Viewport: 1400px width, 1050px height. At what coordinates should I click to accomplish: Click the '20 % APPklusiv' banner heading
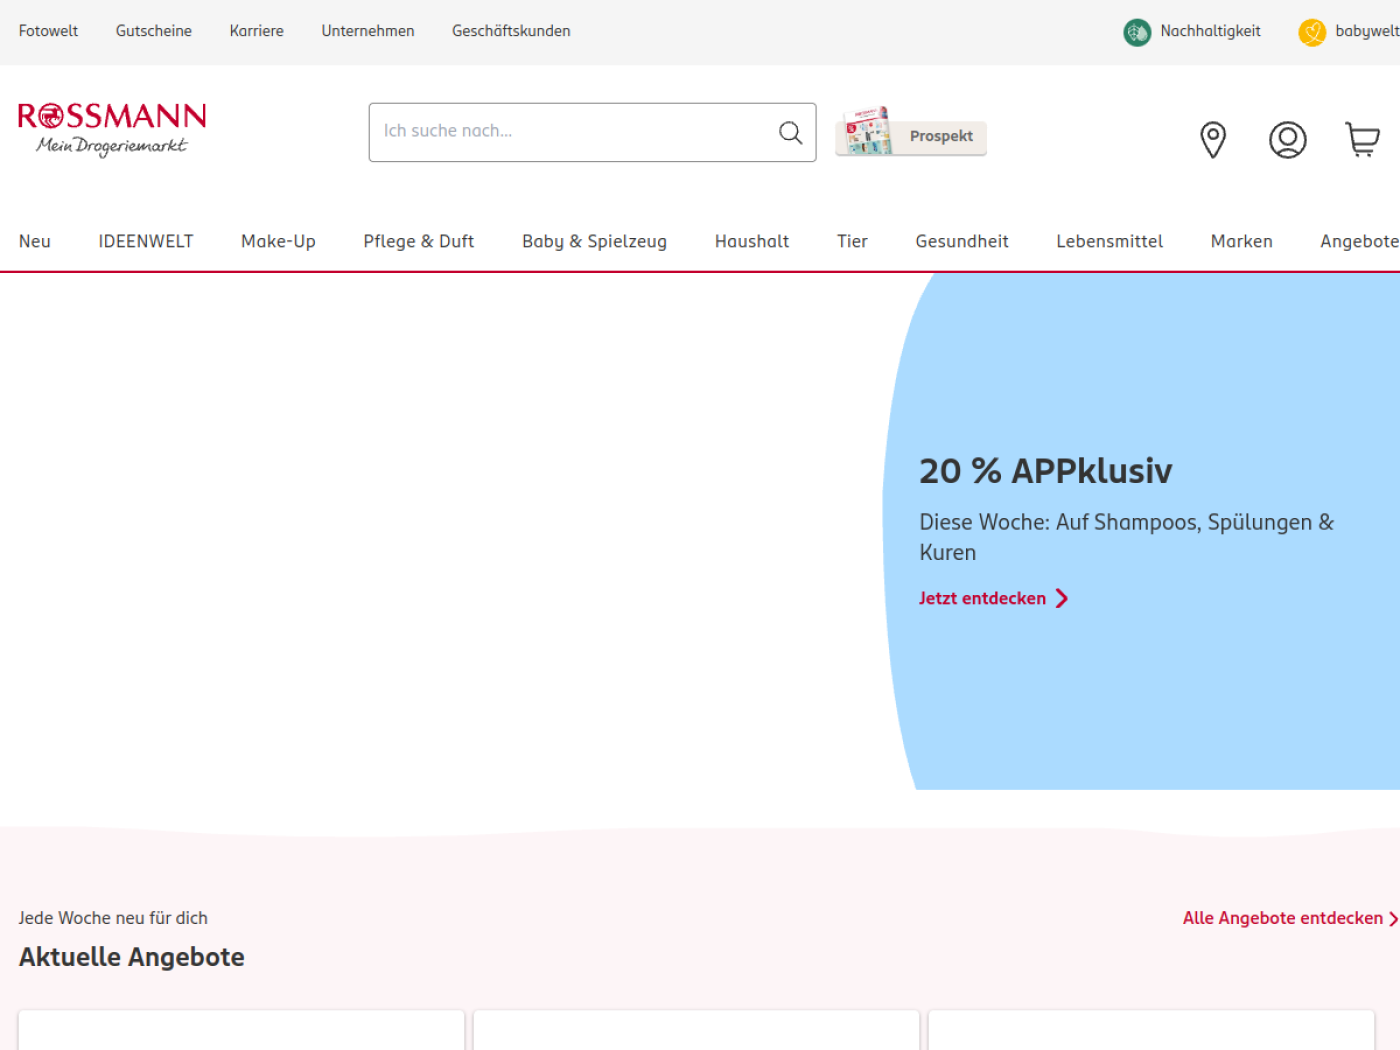tap(1045, 471)
